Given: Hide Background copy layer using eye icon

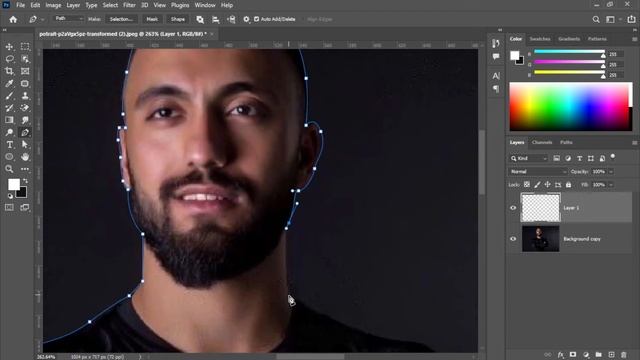Looking at the screenshot, I should [x=513, y=239].
